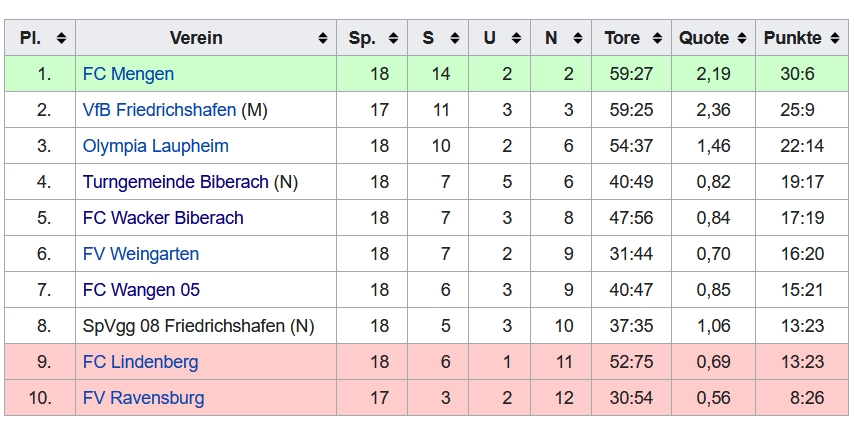Visit FV Ravensburg page link
Screen dimensions: 860x422
click(x=144, y=398)
